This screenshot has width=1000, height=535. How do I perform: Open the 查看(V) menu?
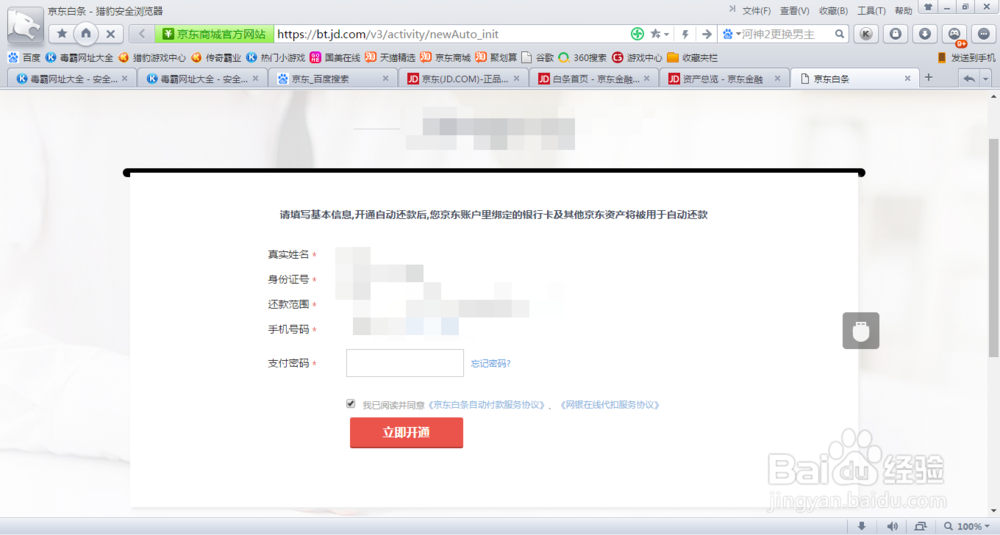pyautogui.click(x=795, y=11)
